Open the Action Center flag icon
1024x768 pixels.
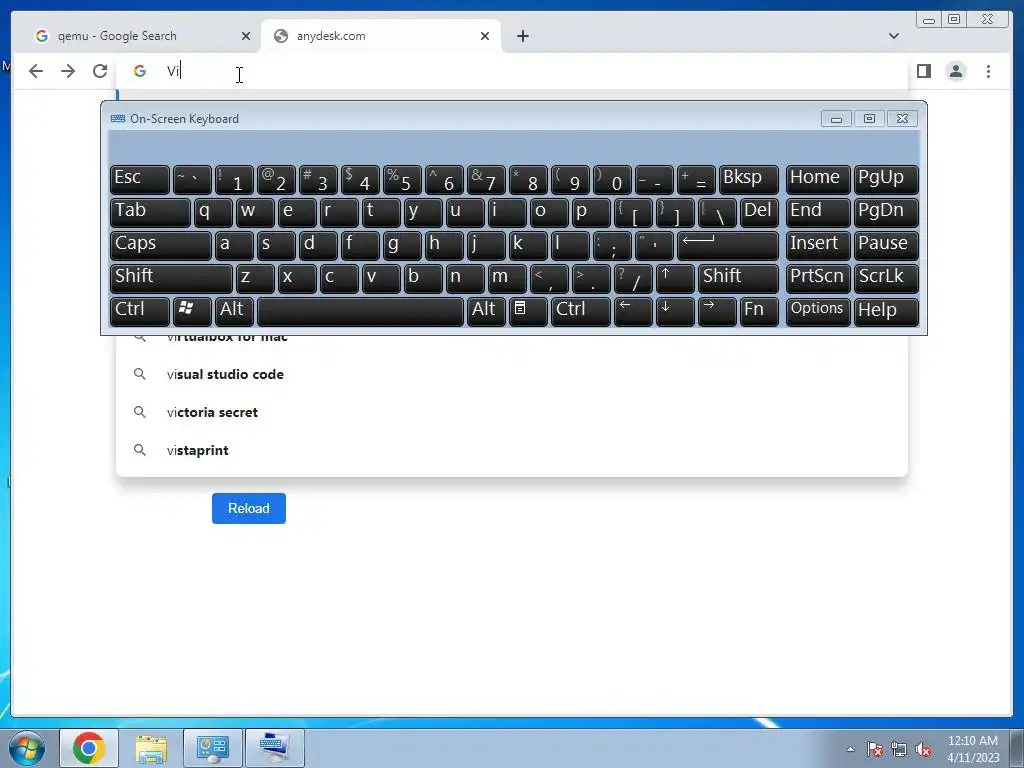coord(874,749)
